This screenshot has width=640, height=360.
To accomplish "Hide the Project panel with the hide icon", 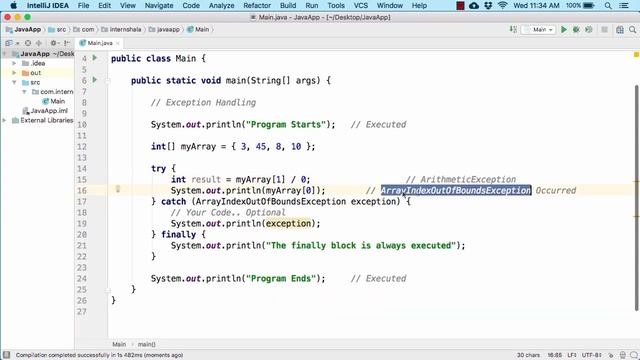I will [67, 43].
